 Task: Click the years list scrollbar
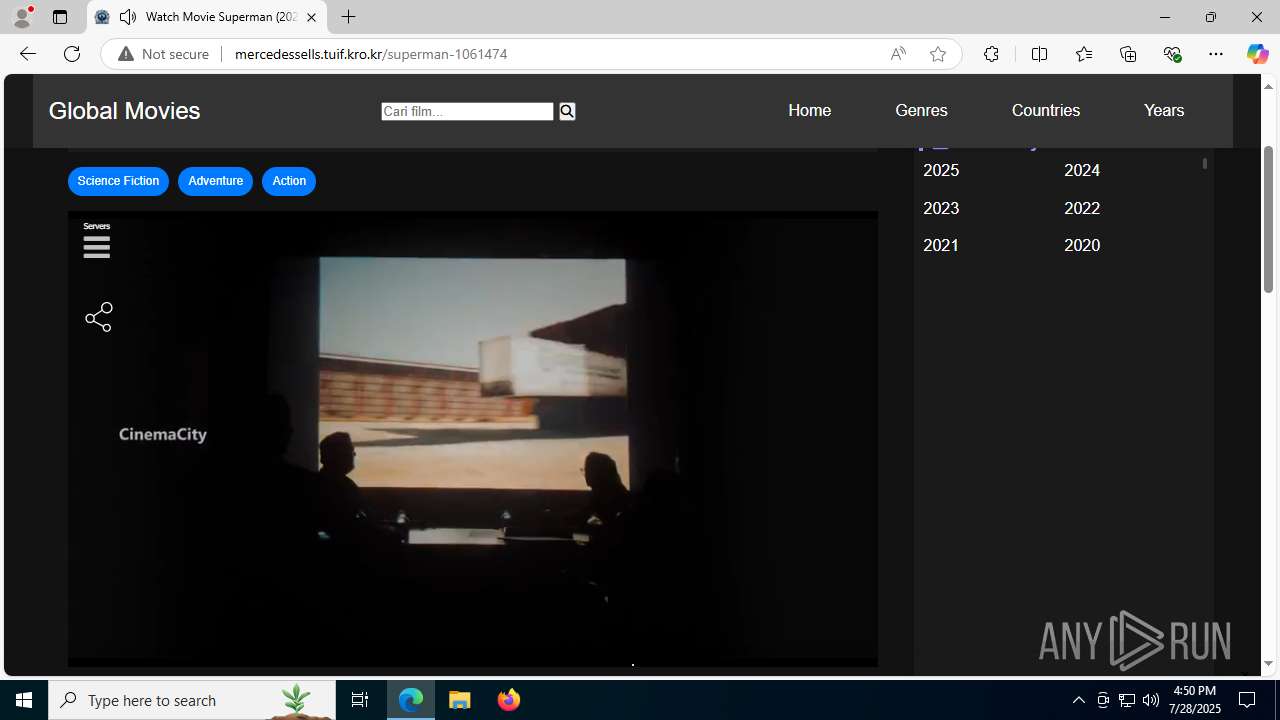1205,163
